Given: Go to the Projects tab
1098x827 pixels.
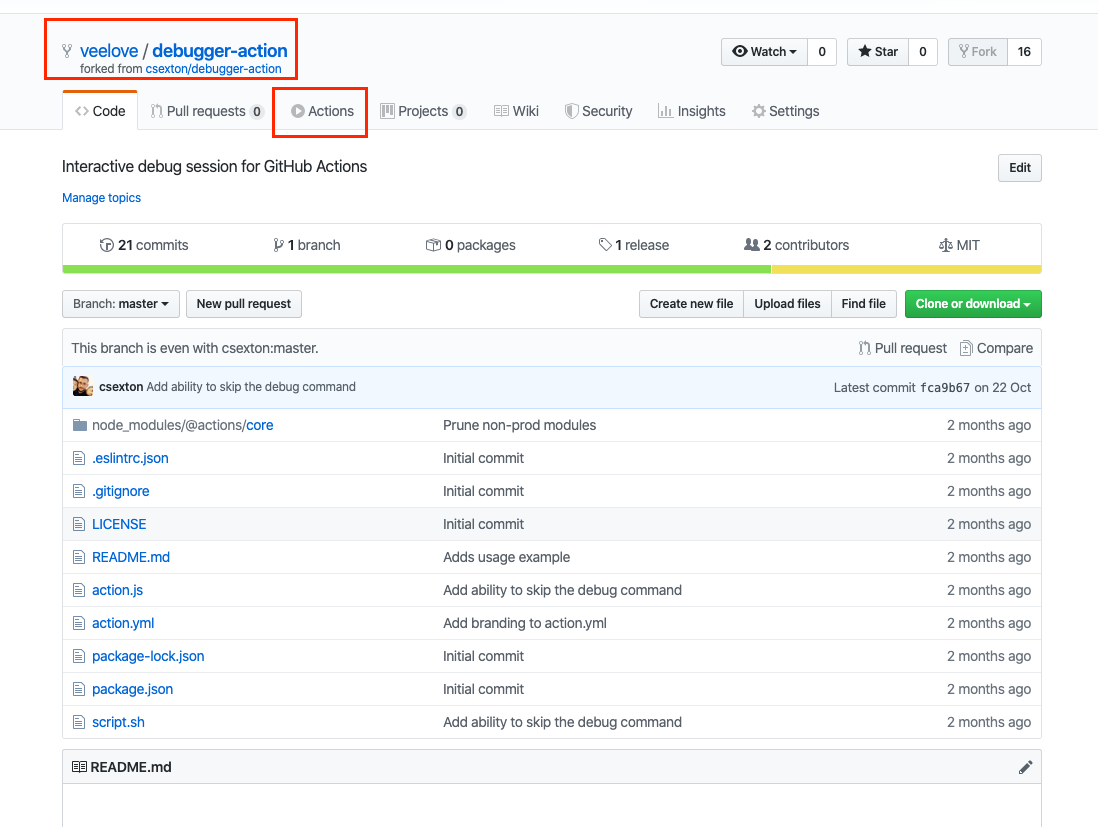Looking at the screenshot, I should pyautogui.click(x=423, y=111).
